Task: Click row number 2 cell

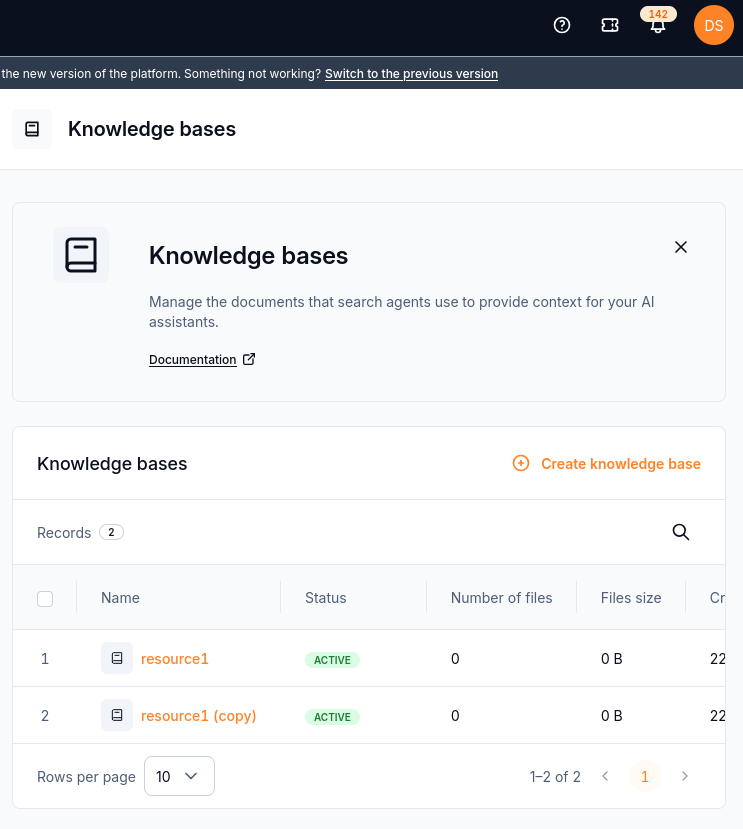Action: 45,716
